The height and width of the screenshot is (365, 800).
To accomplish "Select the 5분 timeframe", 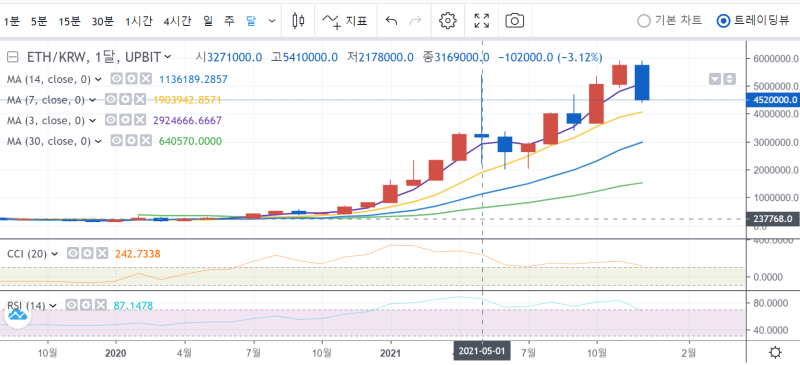I will pos(38,21).
